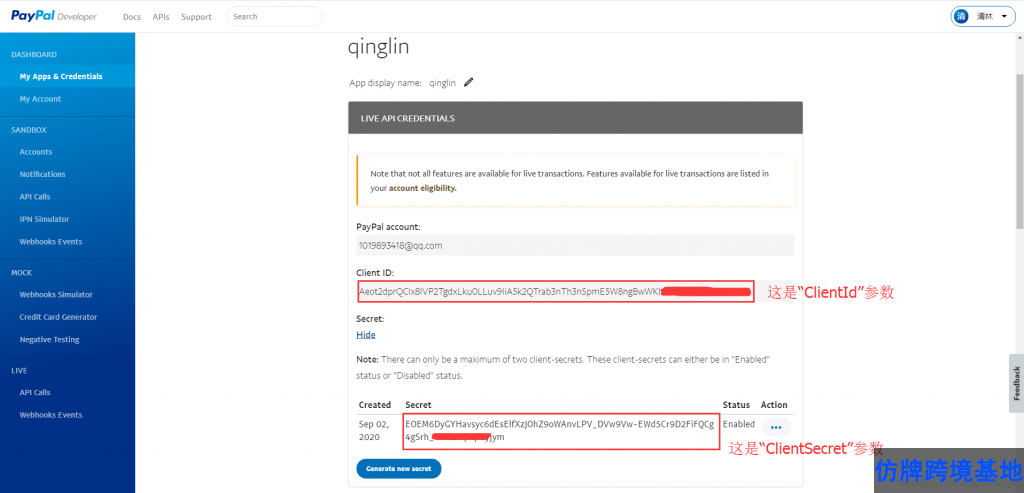Open the Feedback side tab
Viewport: 1024px width, 493px height.
1016,383
